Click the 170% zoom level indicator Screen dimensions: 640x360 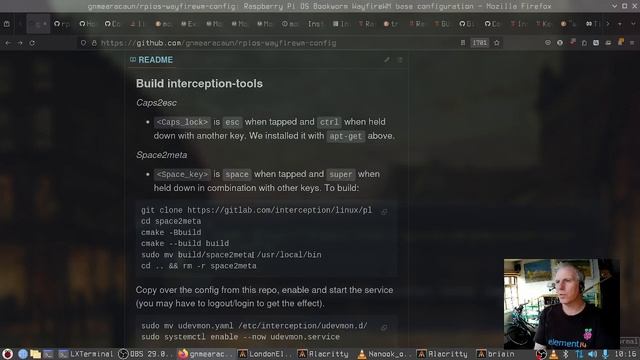(480, 43)
